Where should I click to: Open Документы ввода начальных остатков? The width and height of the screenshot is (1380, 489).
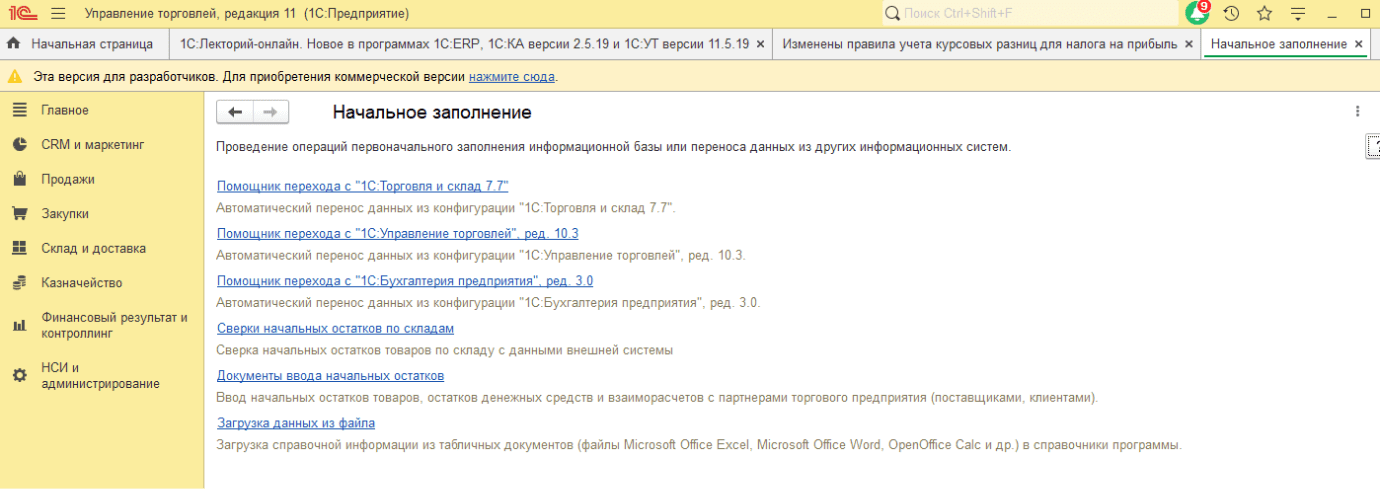330,376
